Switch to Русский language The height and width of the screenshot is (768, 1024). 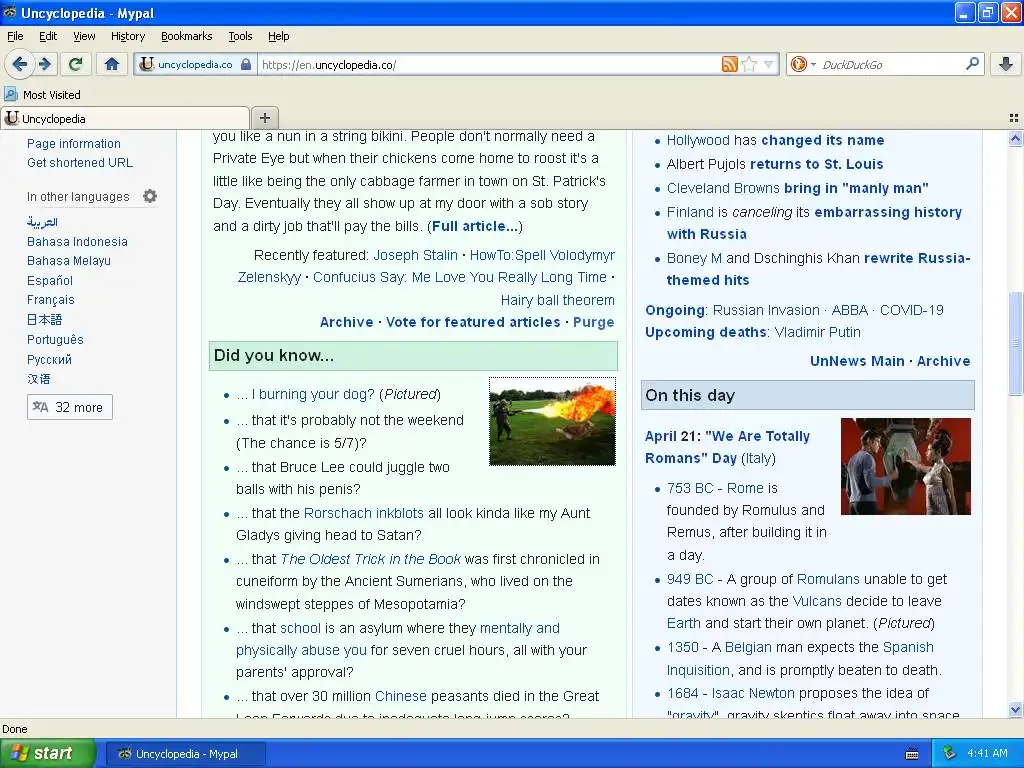pos(49,359)
